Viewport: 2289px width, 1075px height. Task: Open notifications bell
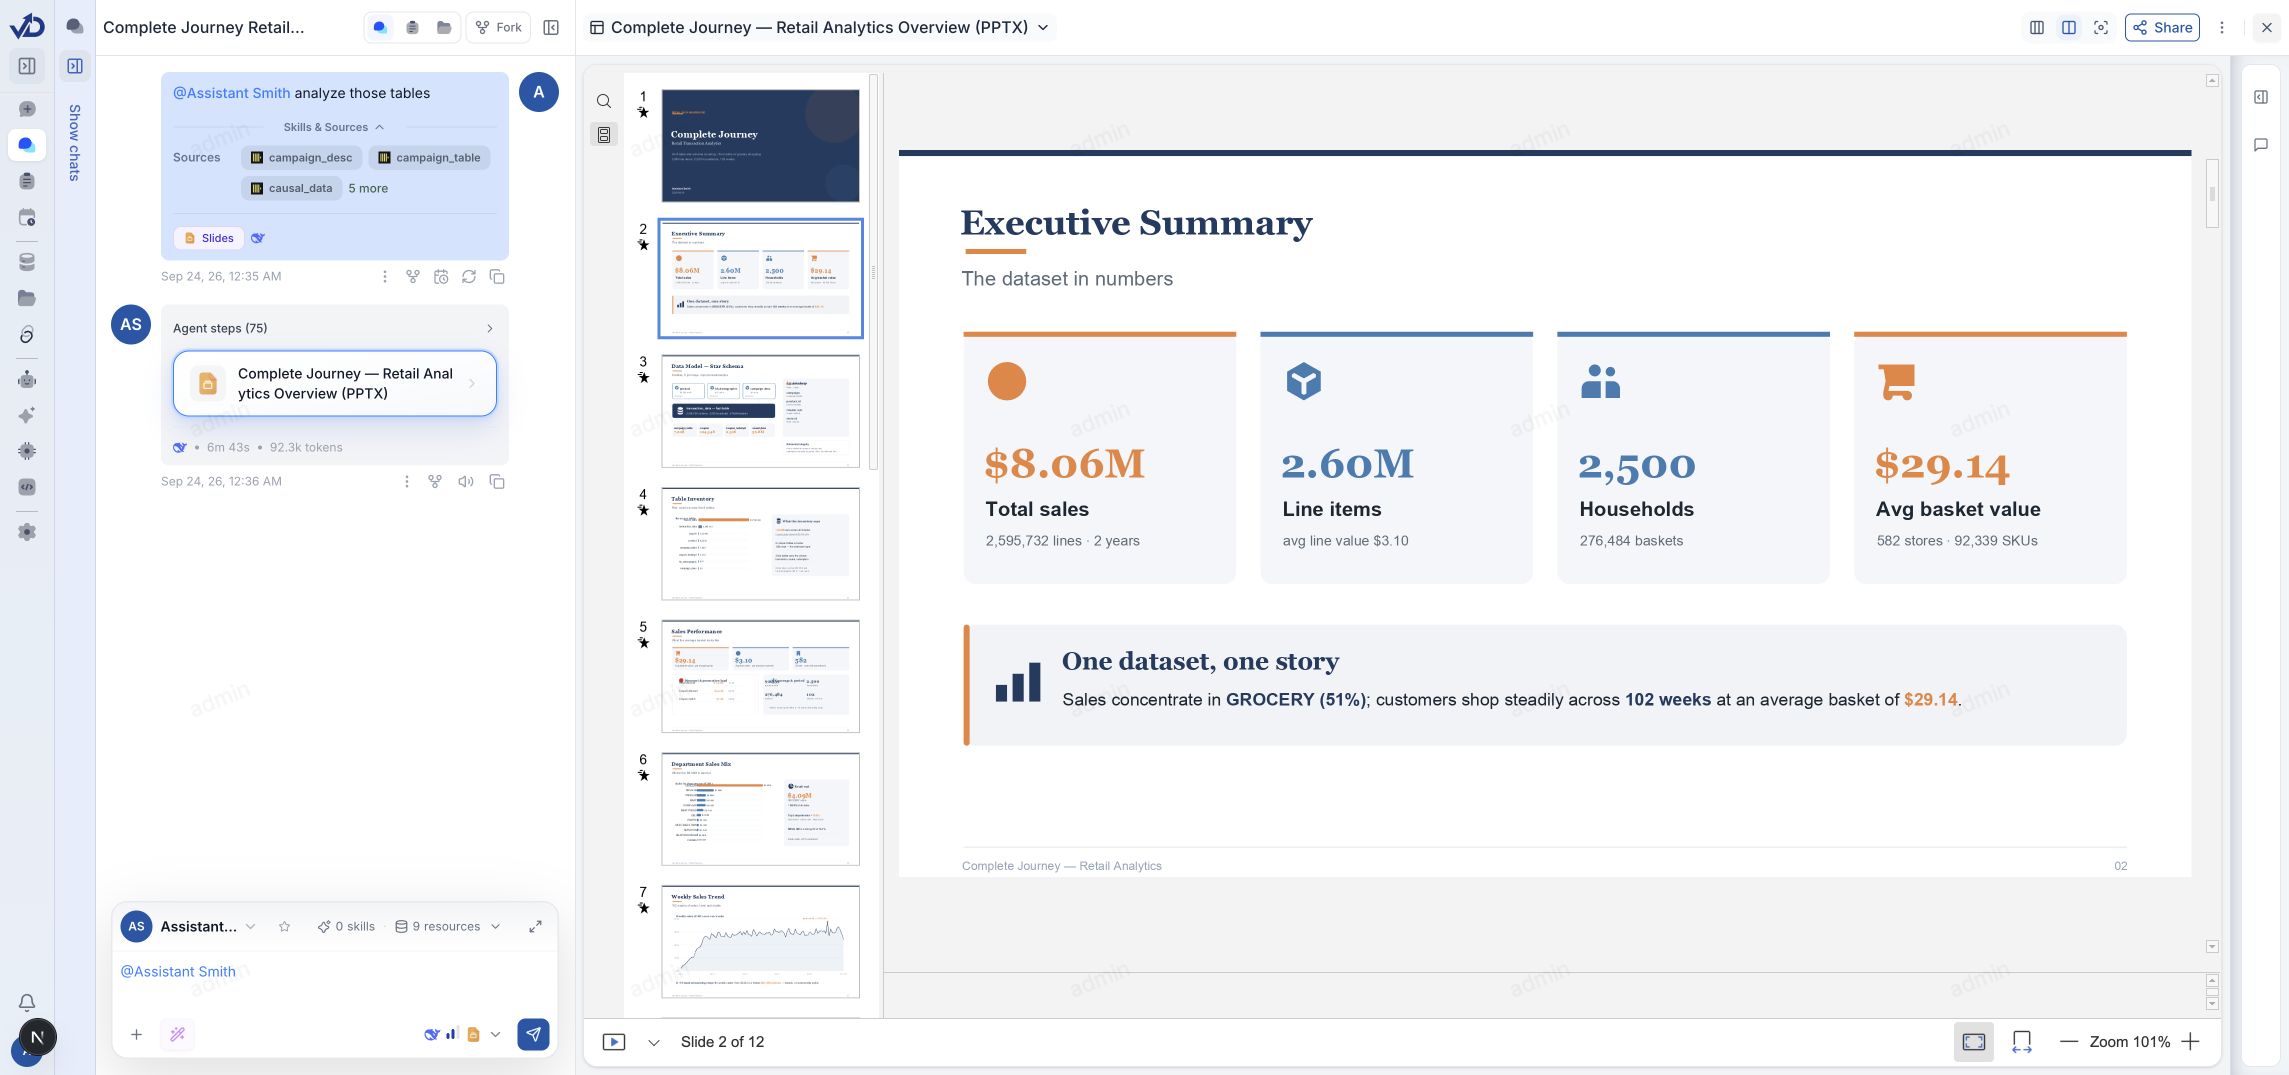(x=27, y=1002)
